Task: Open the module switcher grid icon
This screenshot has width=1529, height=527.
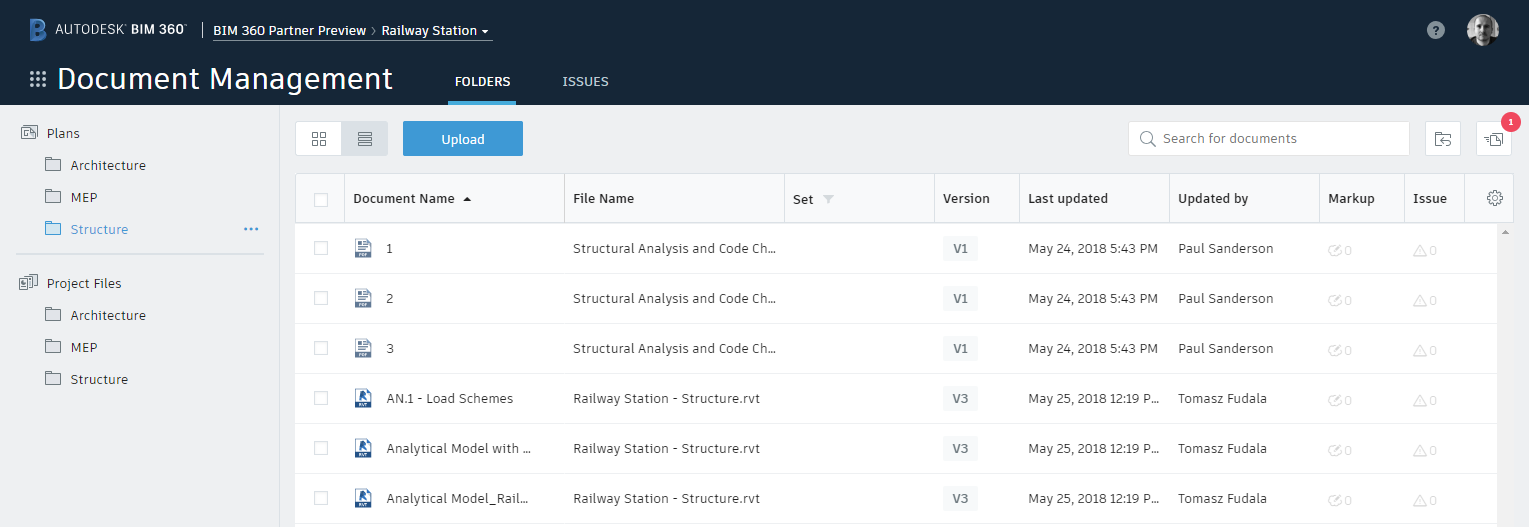Action: (x=38, y=80)
